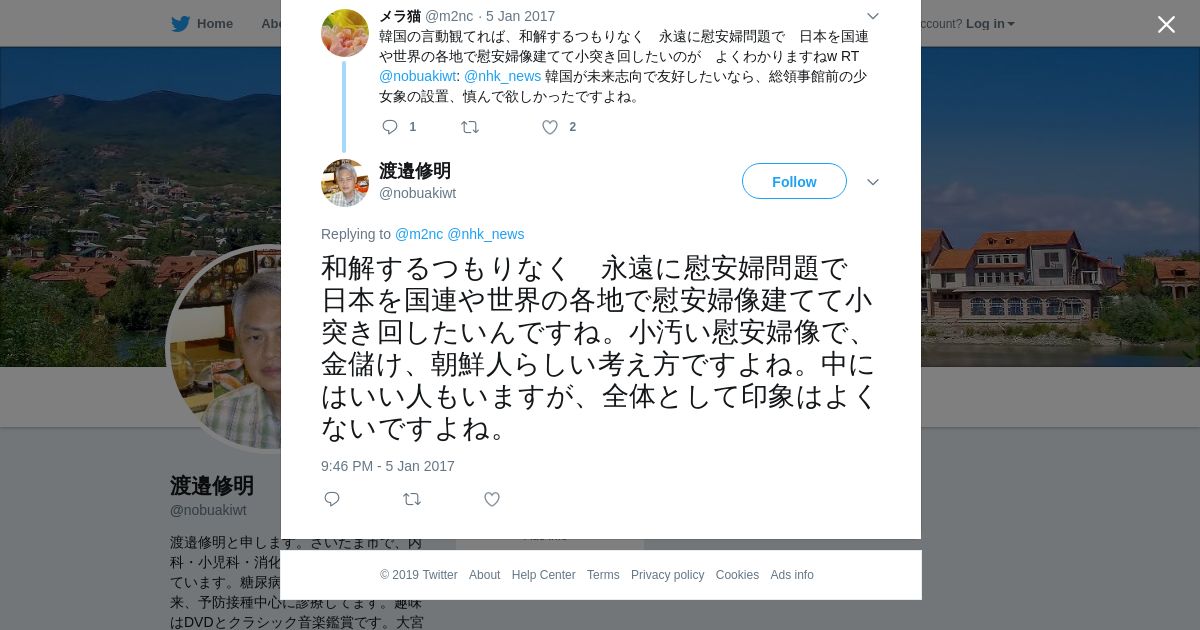
Task: Open Ads info footer link
Action: 792,575
